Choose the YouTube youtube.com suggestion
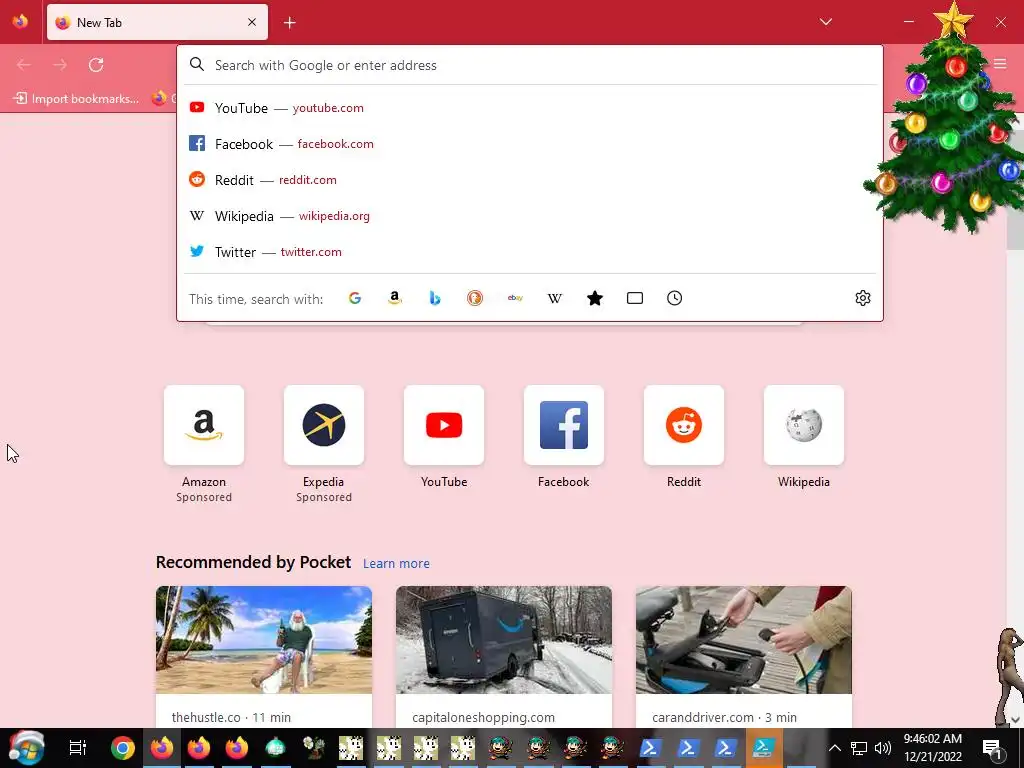The width and height of the screenshot is (1024, 768). coord(530,108)
